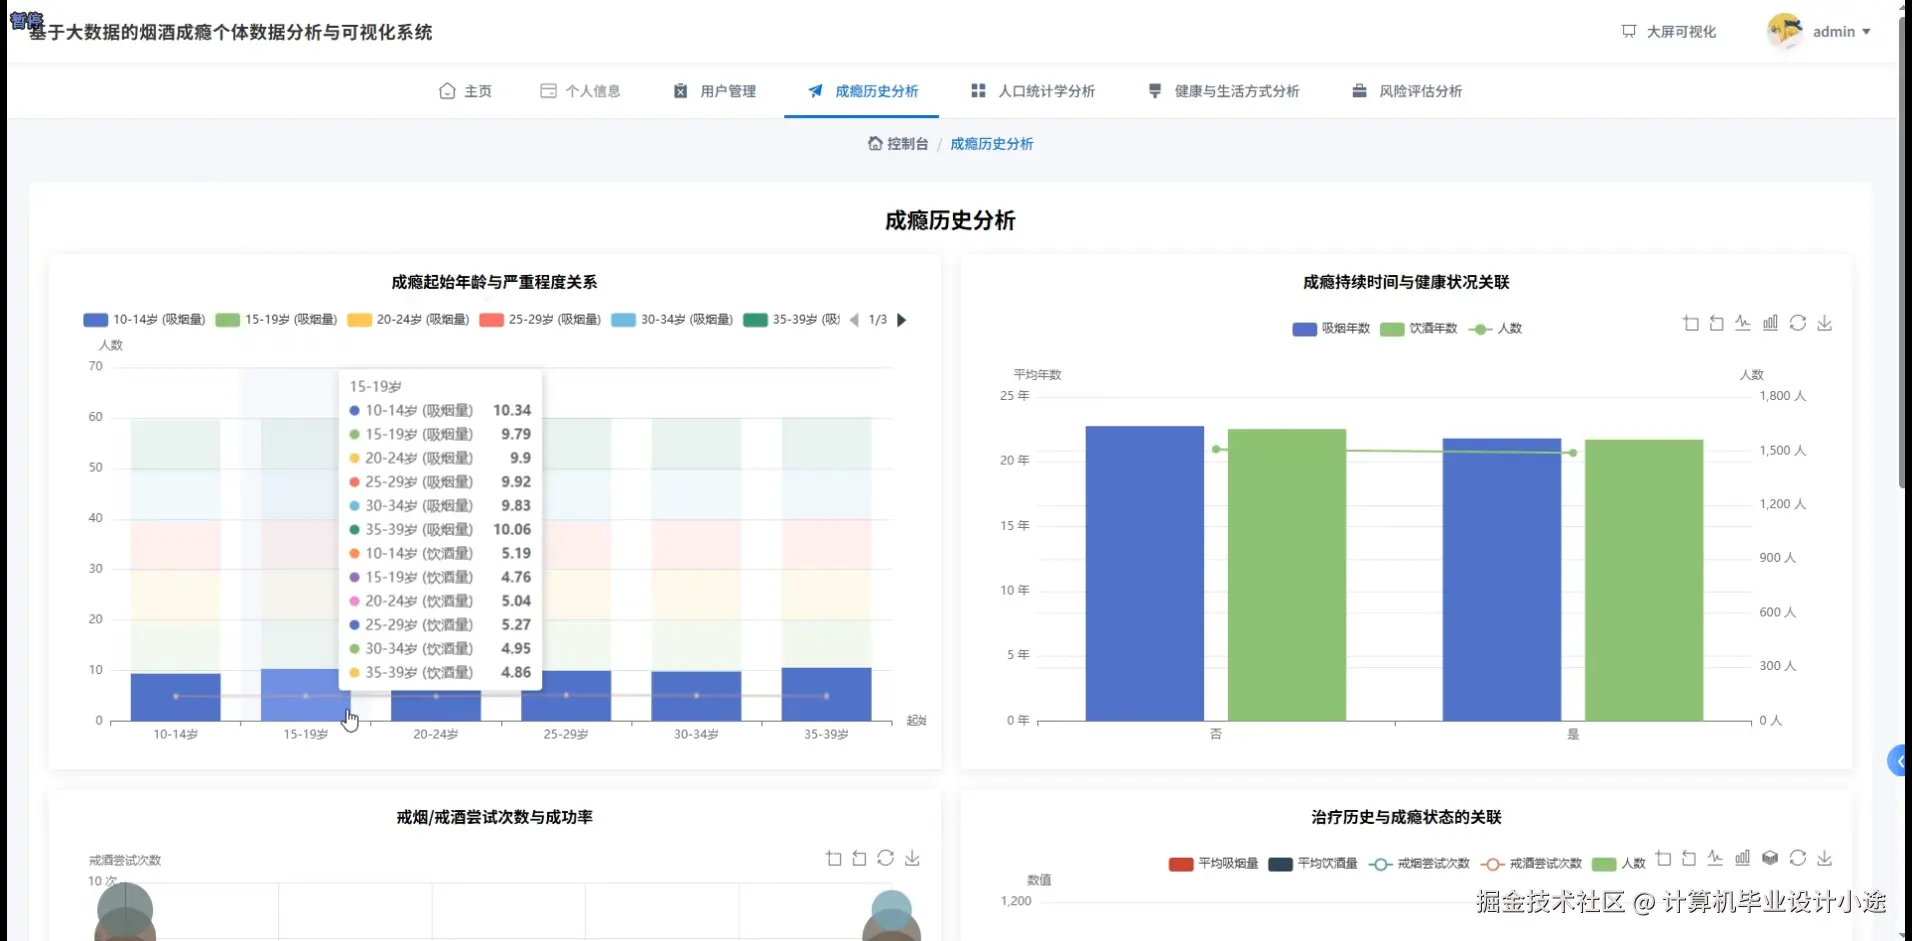Toggle 饮酒年数 legend in duration chart
Image resolution: width=1912 pixels, height=941 pixels.
point(1418,329)
